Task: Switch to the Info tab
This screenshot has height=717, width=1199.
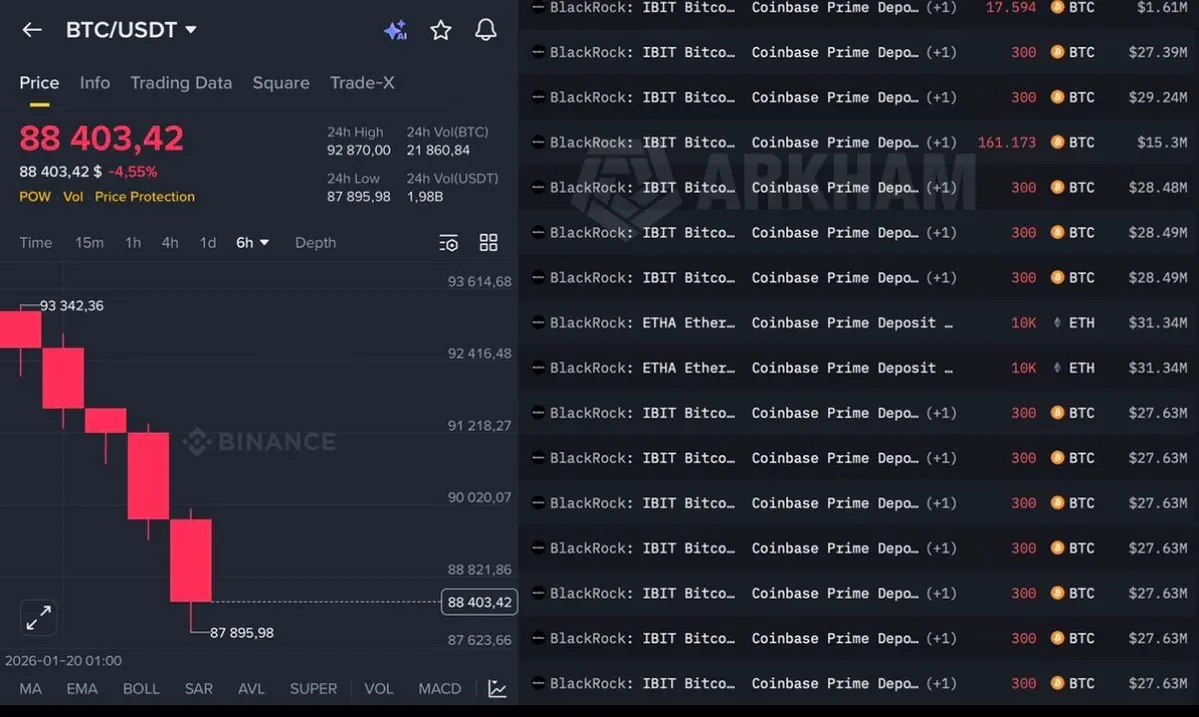Action: click(x=95, y=83)
